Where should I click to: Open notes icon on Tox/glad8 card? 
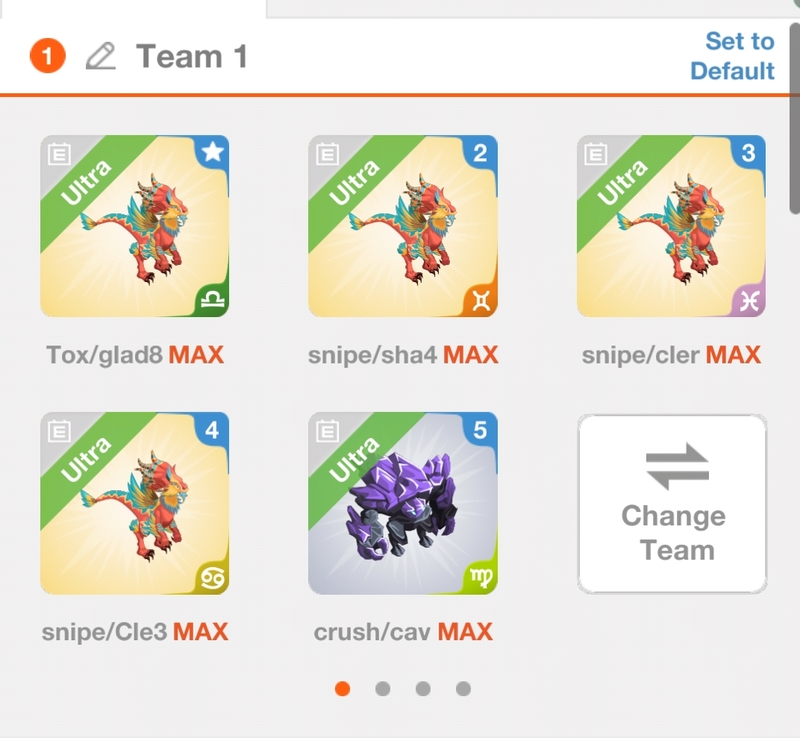click(x=59, y=153)
